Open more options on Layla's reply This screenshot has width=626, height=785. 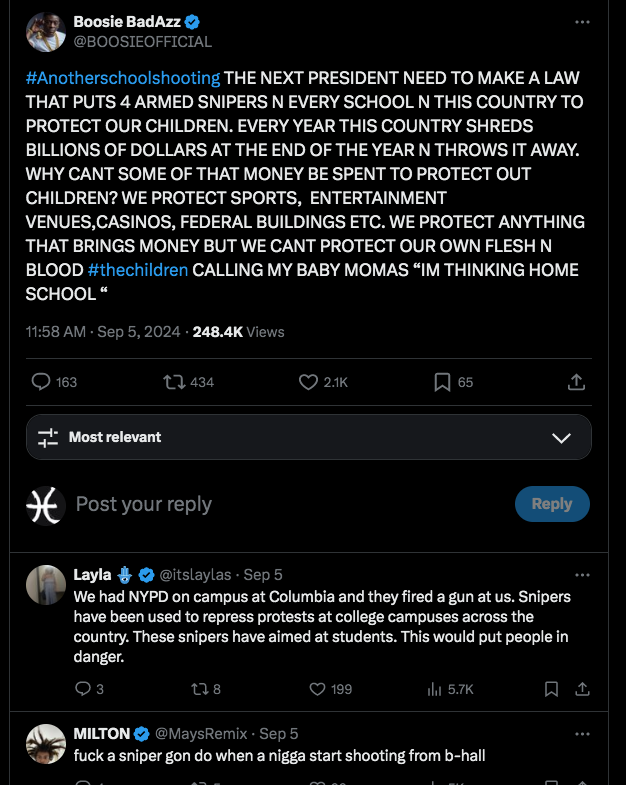tap(582, 575)
